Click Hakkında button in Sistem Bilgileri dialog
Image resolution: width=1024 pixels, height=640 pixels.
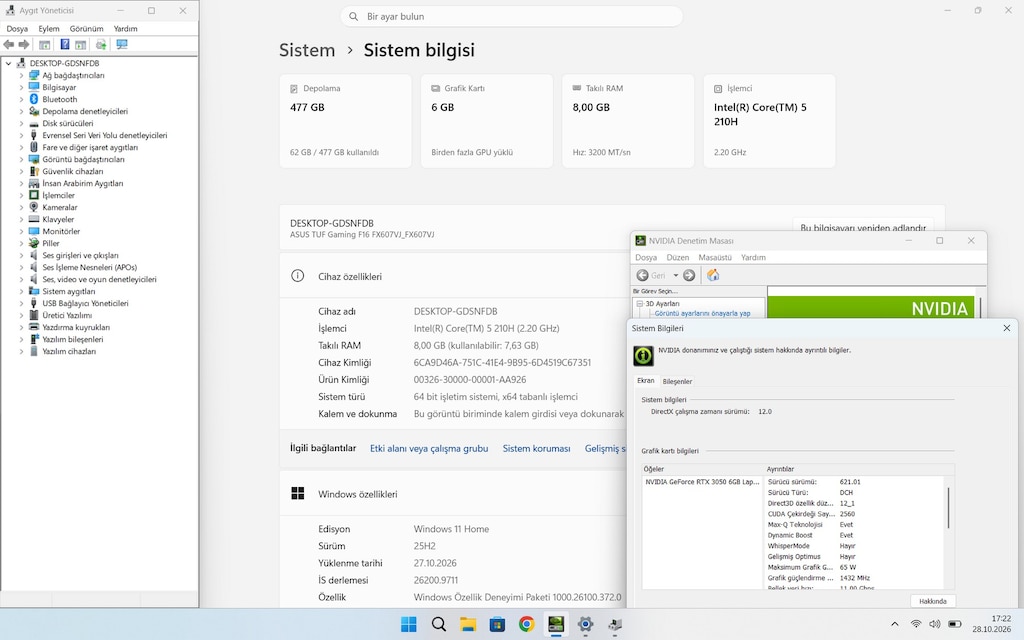click(x=933, y=601)
